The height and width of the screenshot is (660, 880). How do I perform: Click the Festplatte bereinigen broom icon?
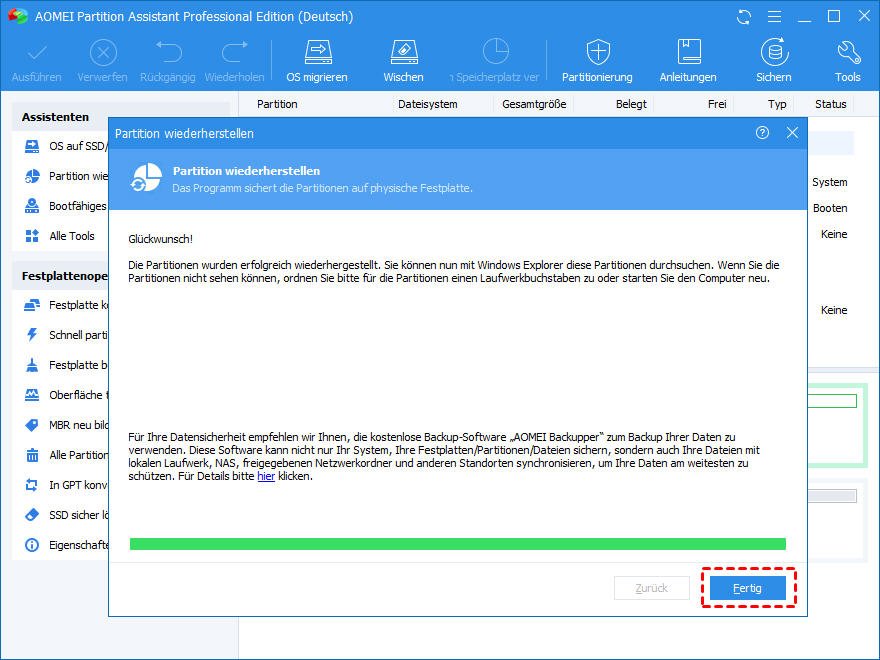click(x=32, y=365)
